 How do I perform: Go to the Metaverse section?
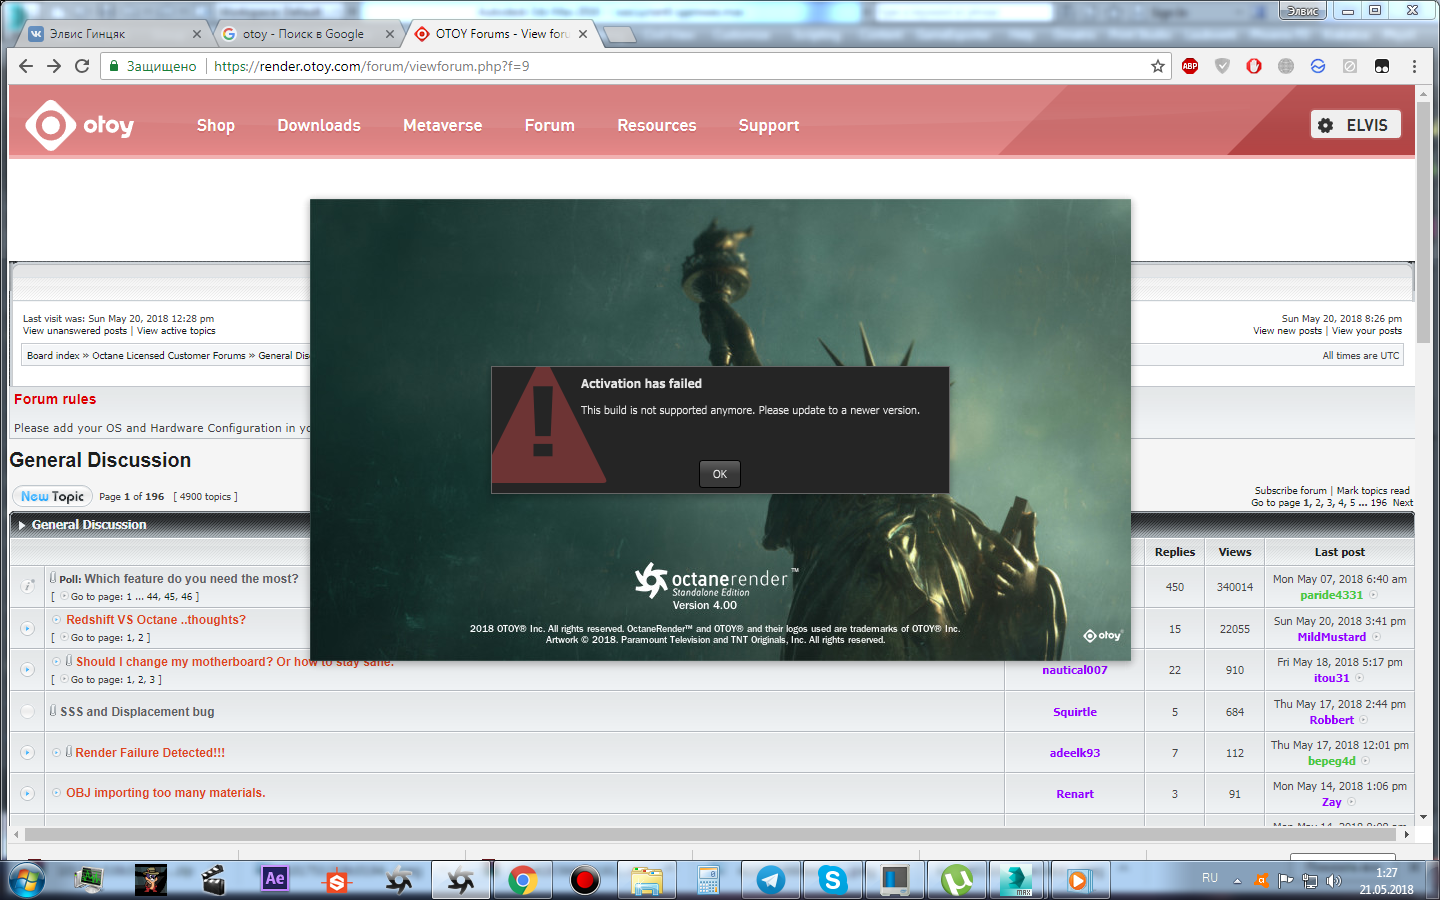442,125
